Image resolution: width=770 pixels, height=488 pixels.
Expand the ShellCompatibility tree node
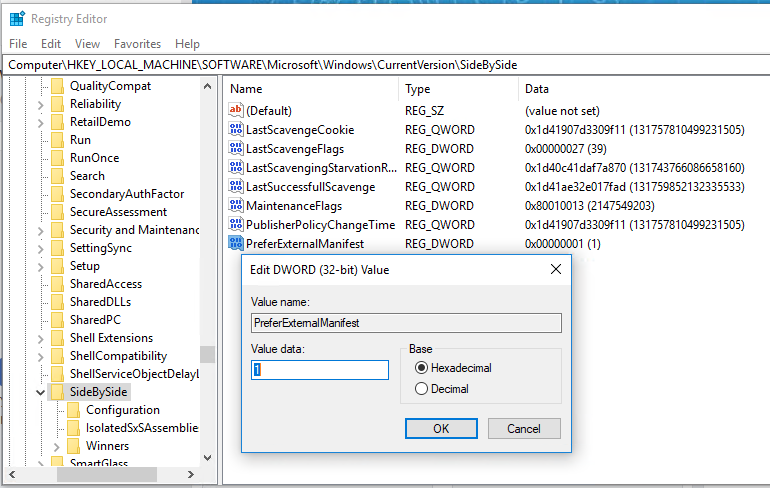tap(41, 357)
